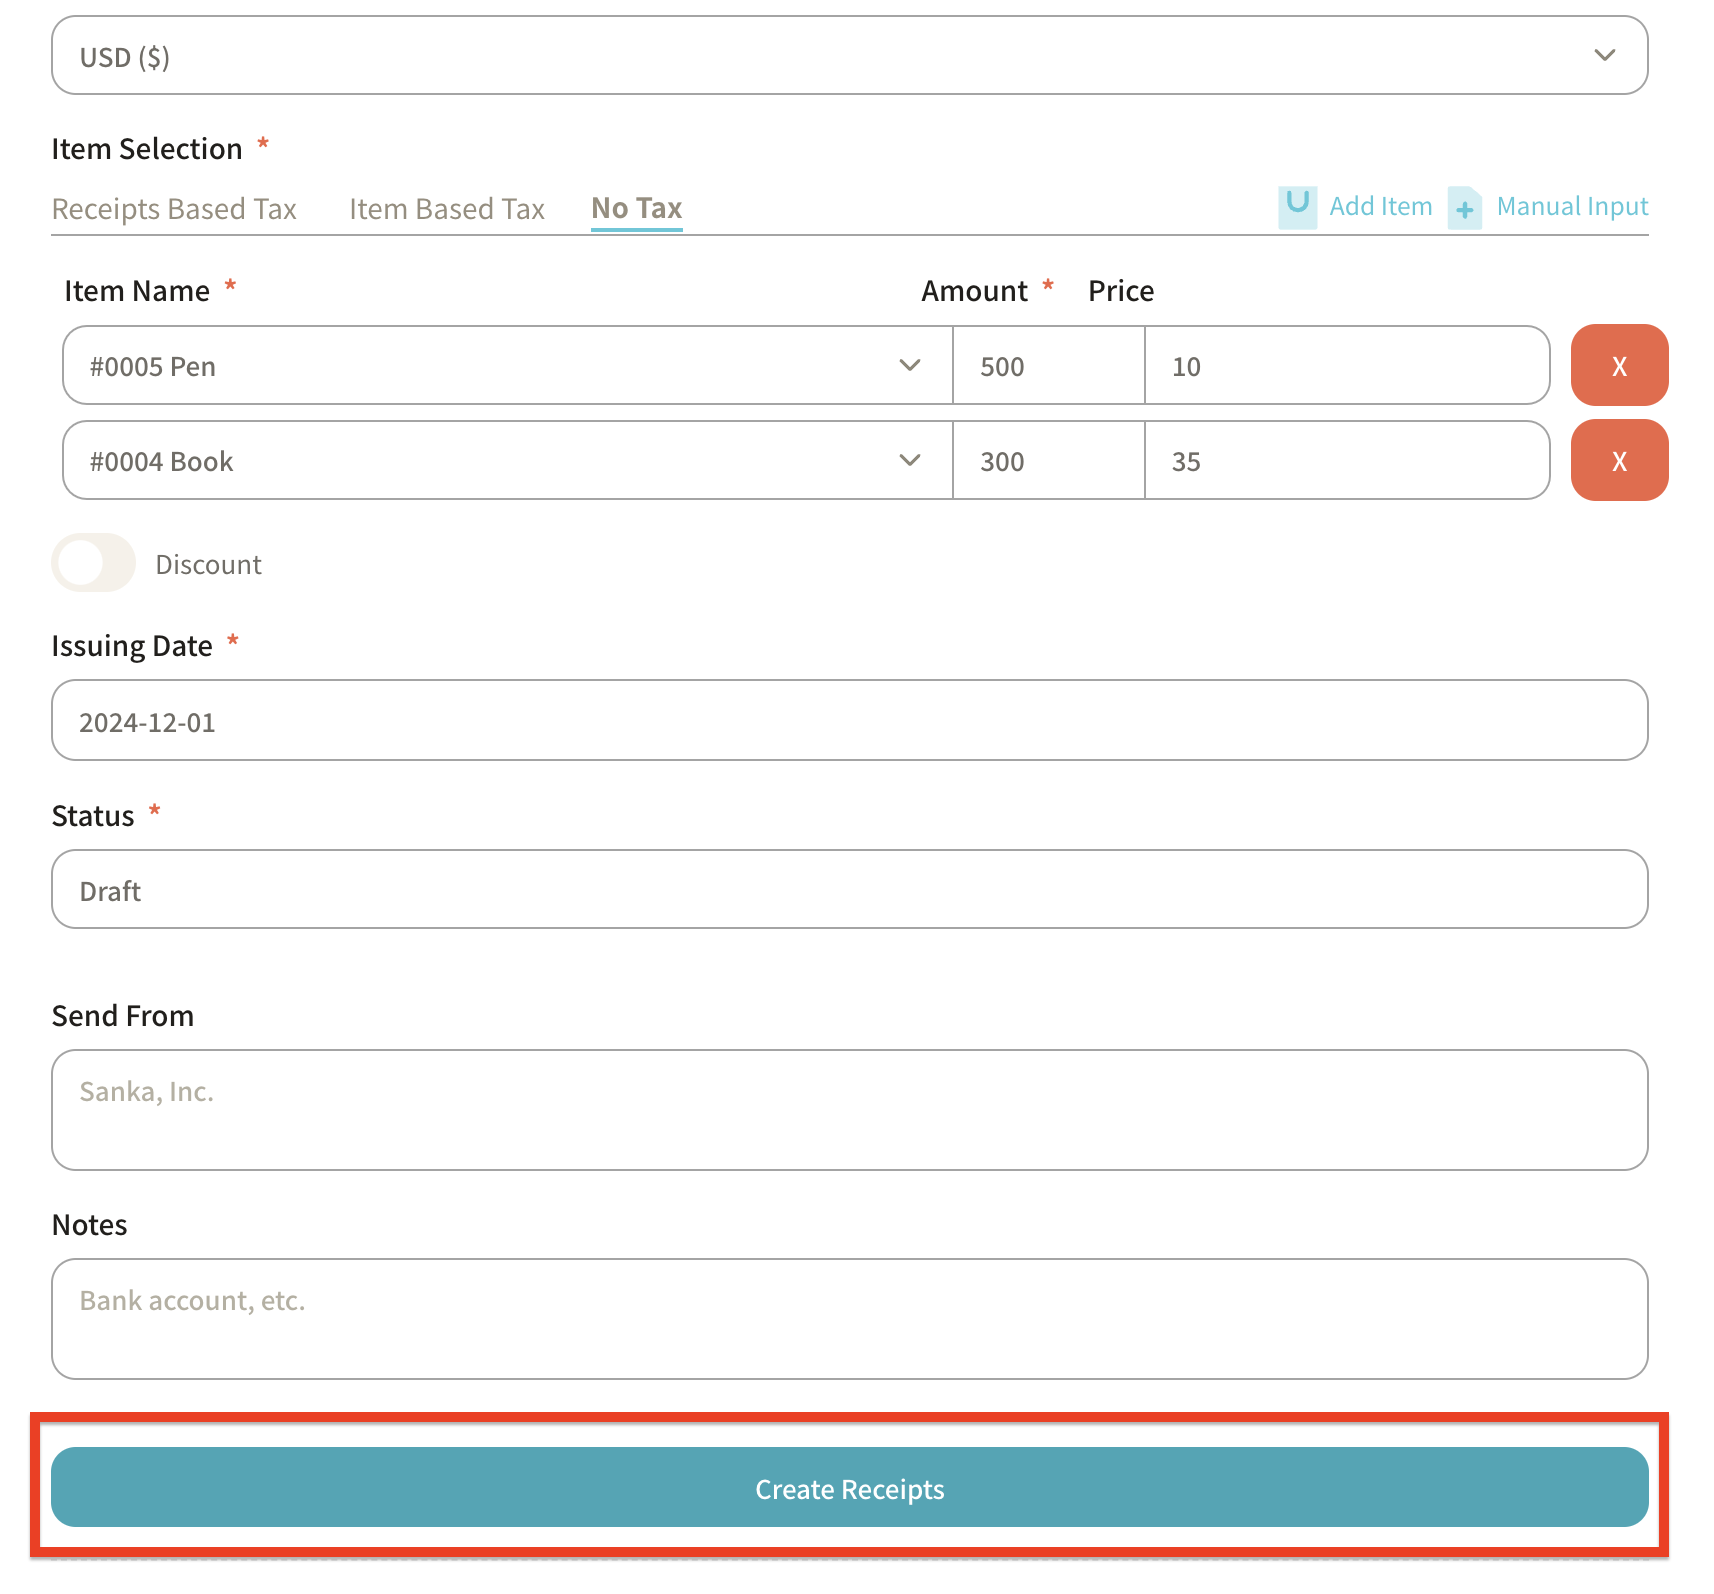Viewport: 1714px width, 1594px height.
Task: Click the Manual Input document icon
Action: [1464, 208]
